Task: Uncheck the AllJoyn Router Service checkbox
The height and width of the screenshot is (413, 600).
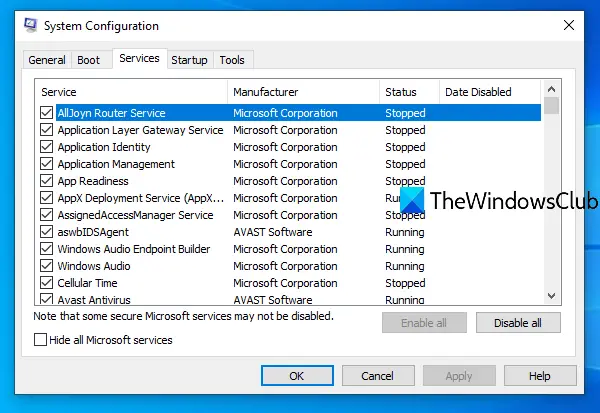Action: click(x=47, y=113)
